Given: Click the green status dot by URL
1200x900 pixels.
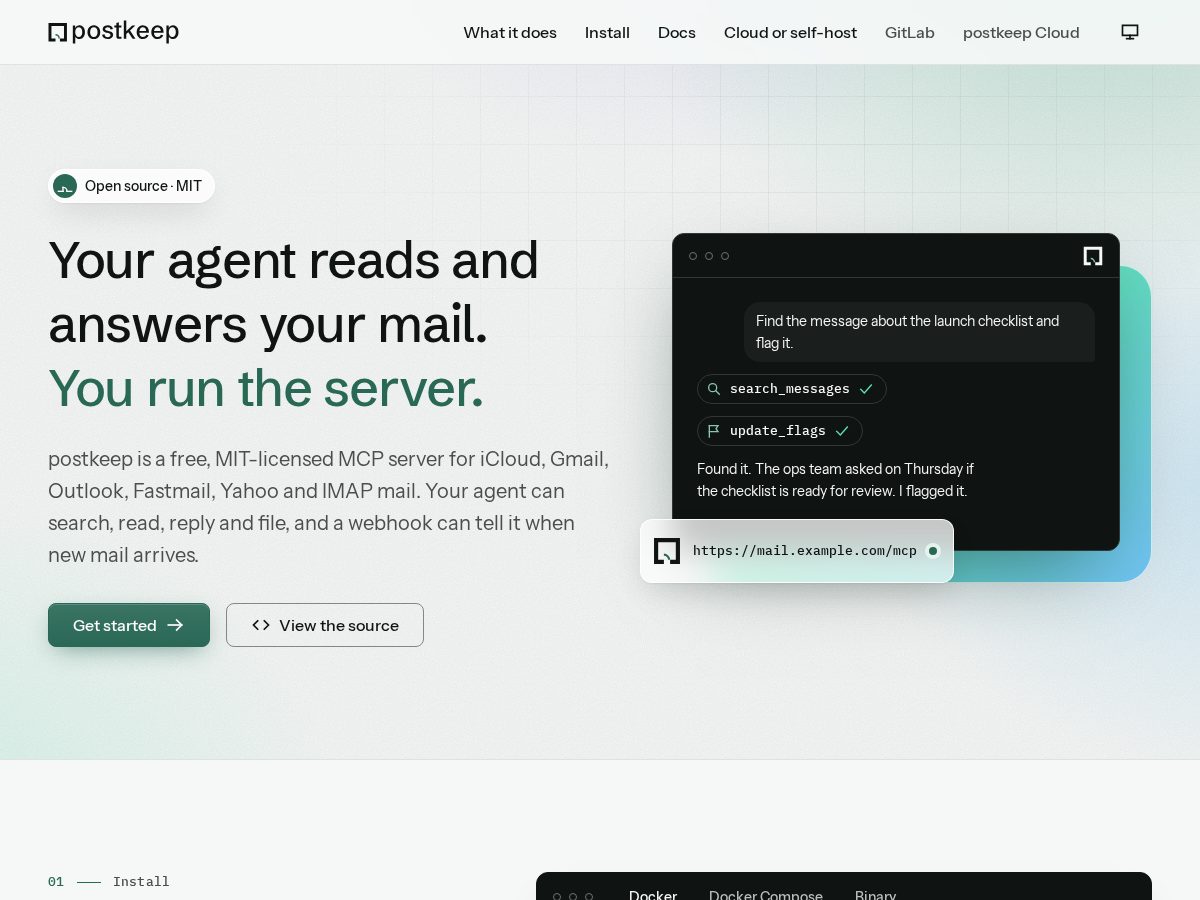Looking at the screenshot, I should click(x=933, y=551).
